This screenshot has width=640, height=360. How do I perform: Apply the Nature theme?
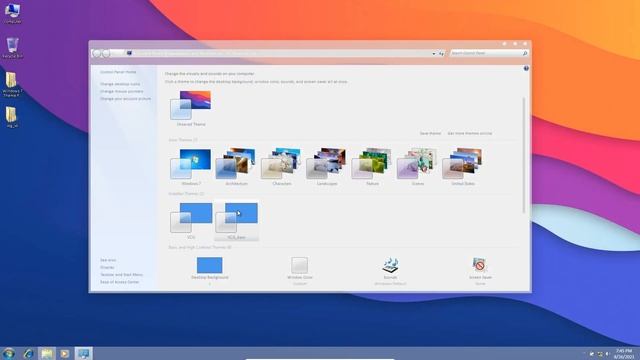[372, 164]
